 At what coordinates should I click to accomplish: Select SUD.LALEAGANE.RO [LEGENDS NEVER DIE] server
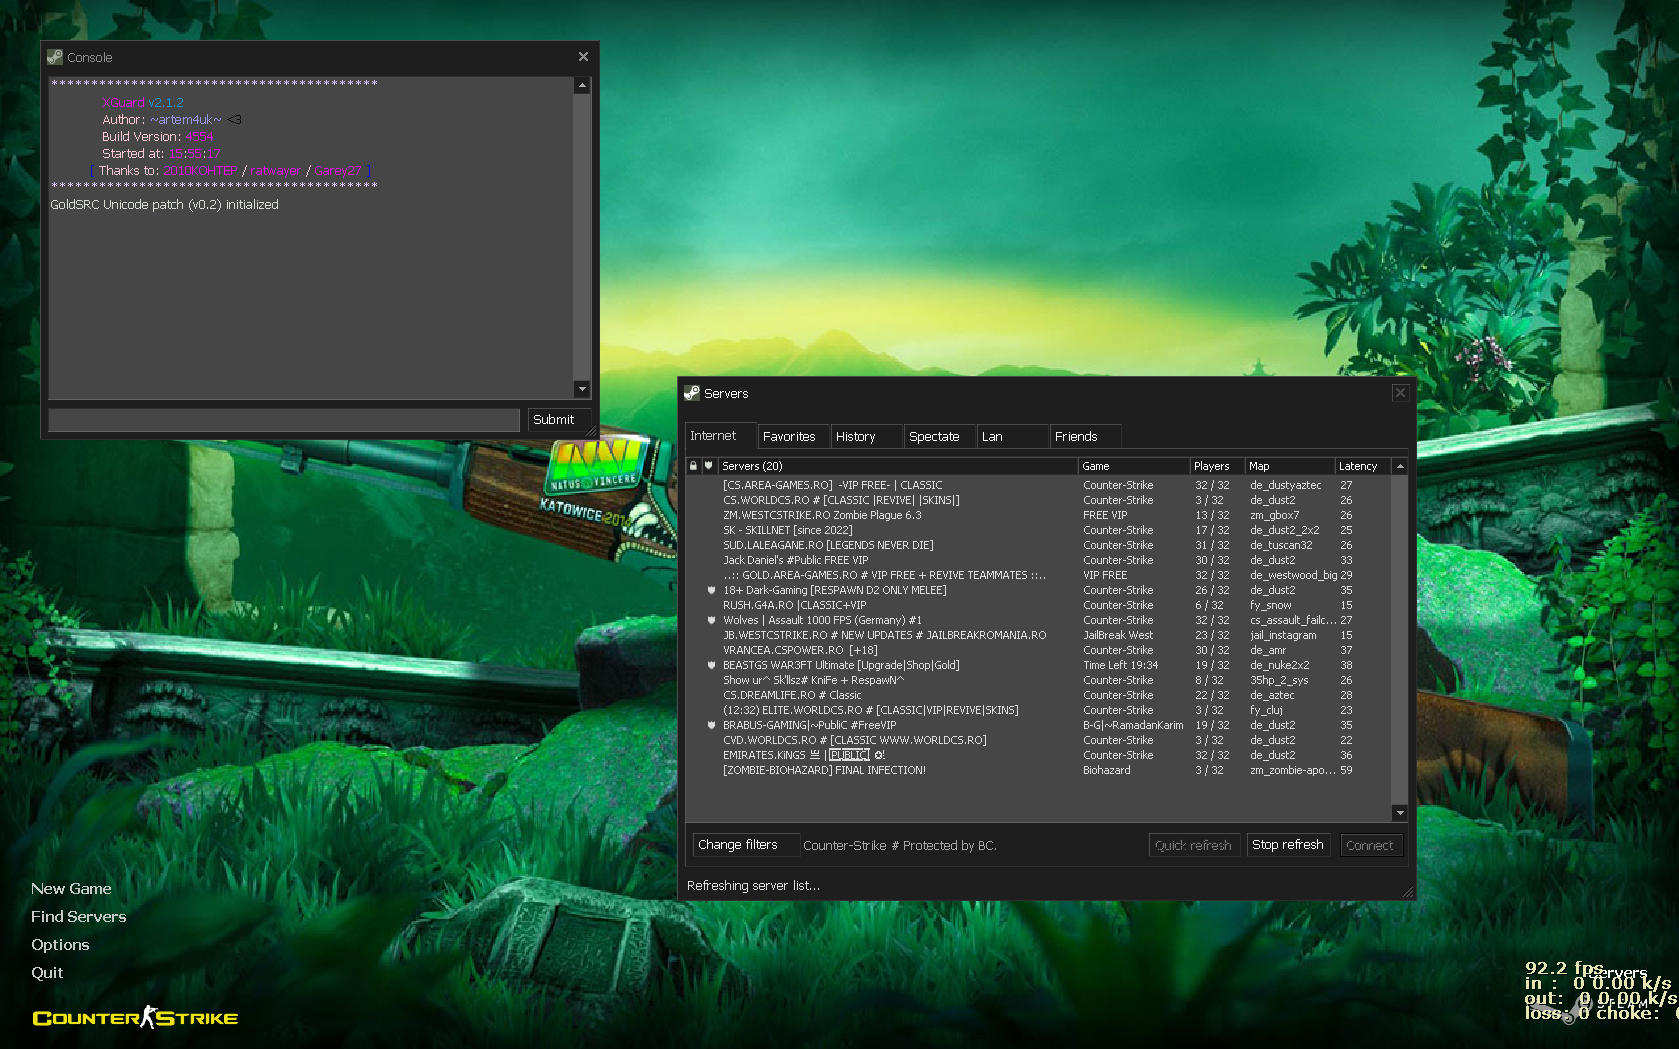click(x=1037, y=545)
